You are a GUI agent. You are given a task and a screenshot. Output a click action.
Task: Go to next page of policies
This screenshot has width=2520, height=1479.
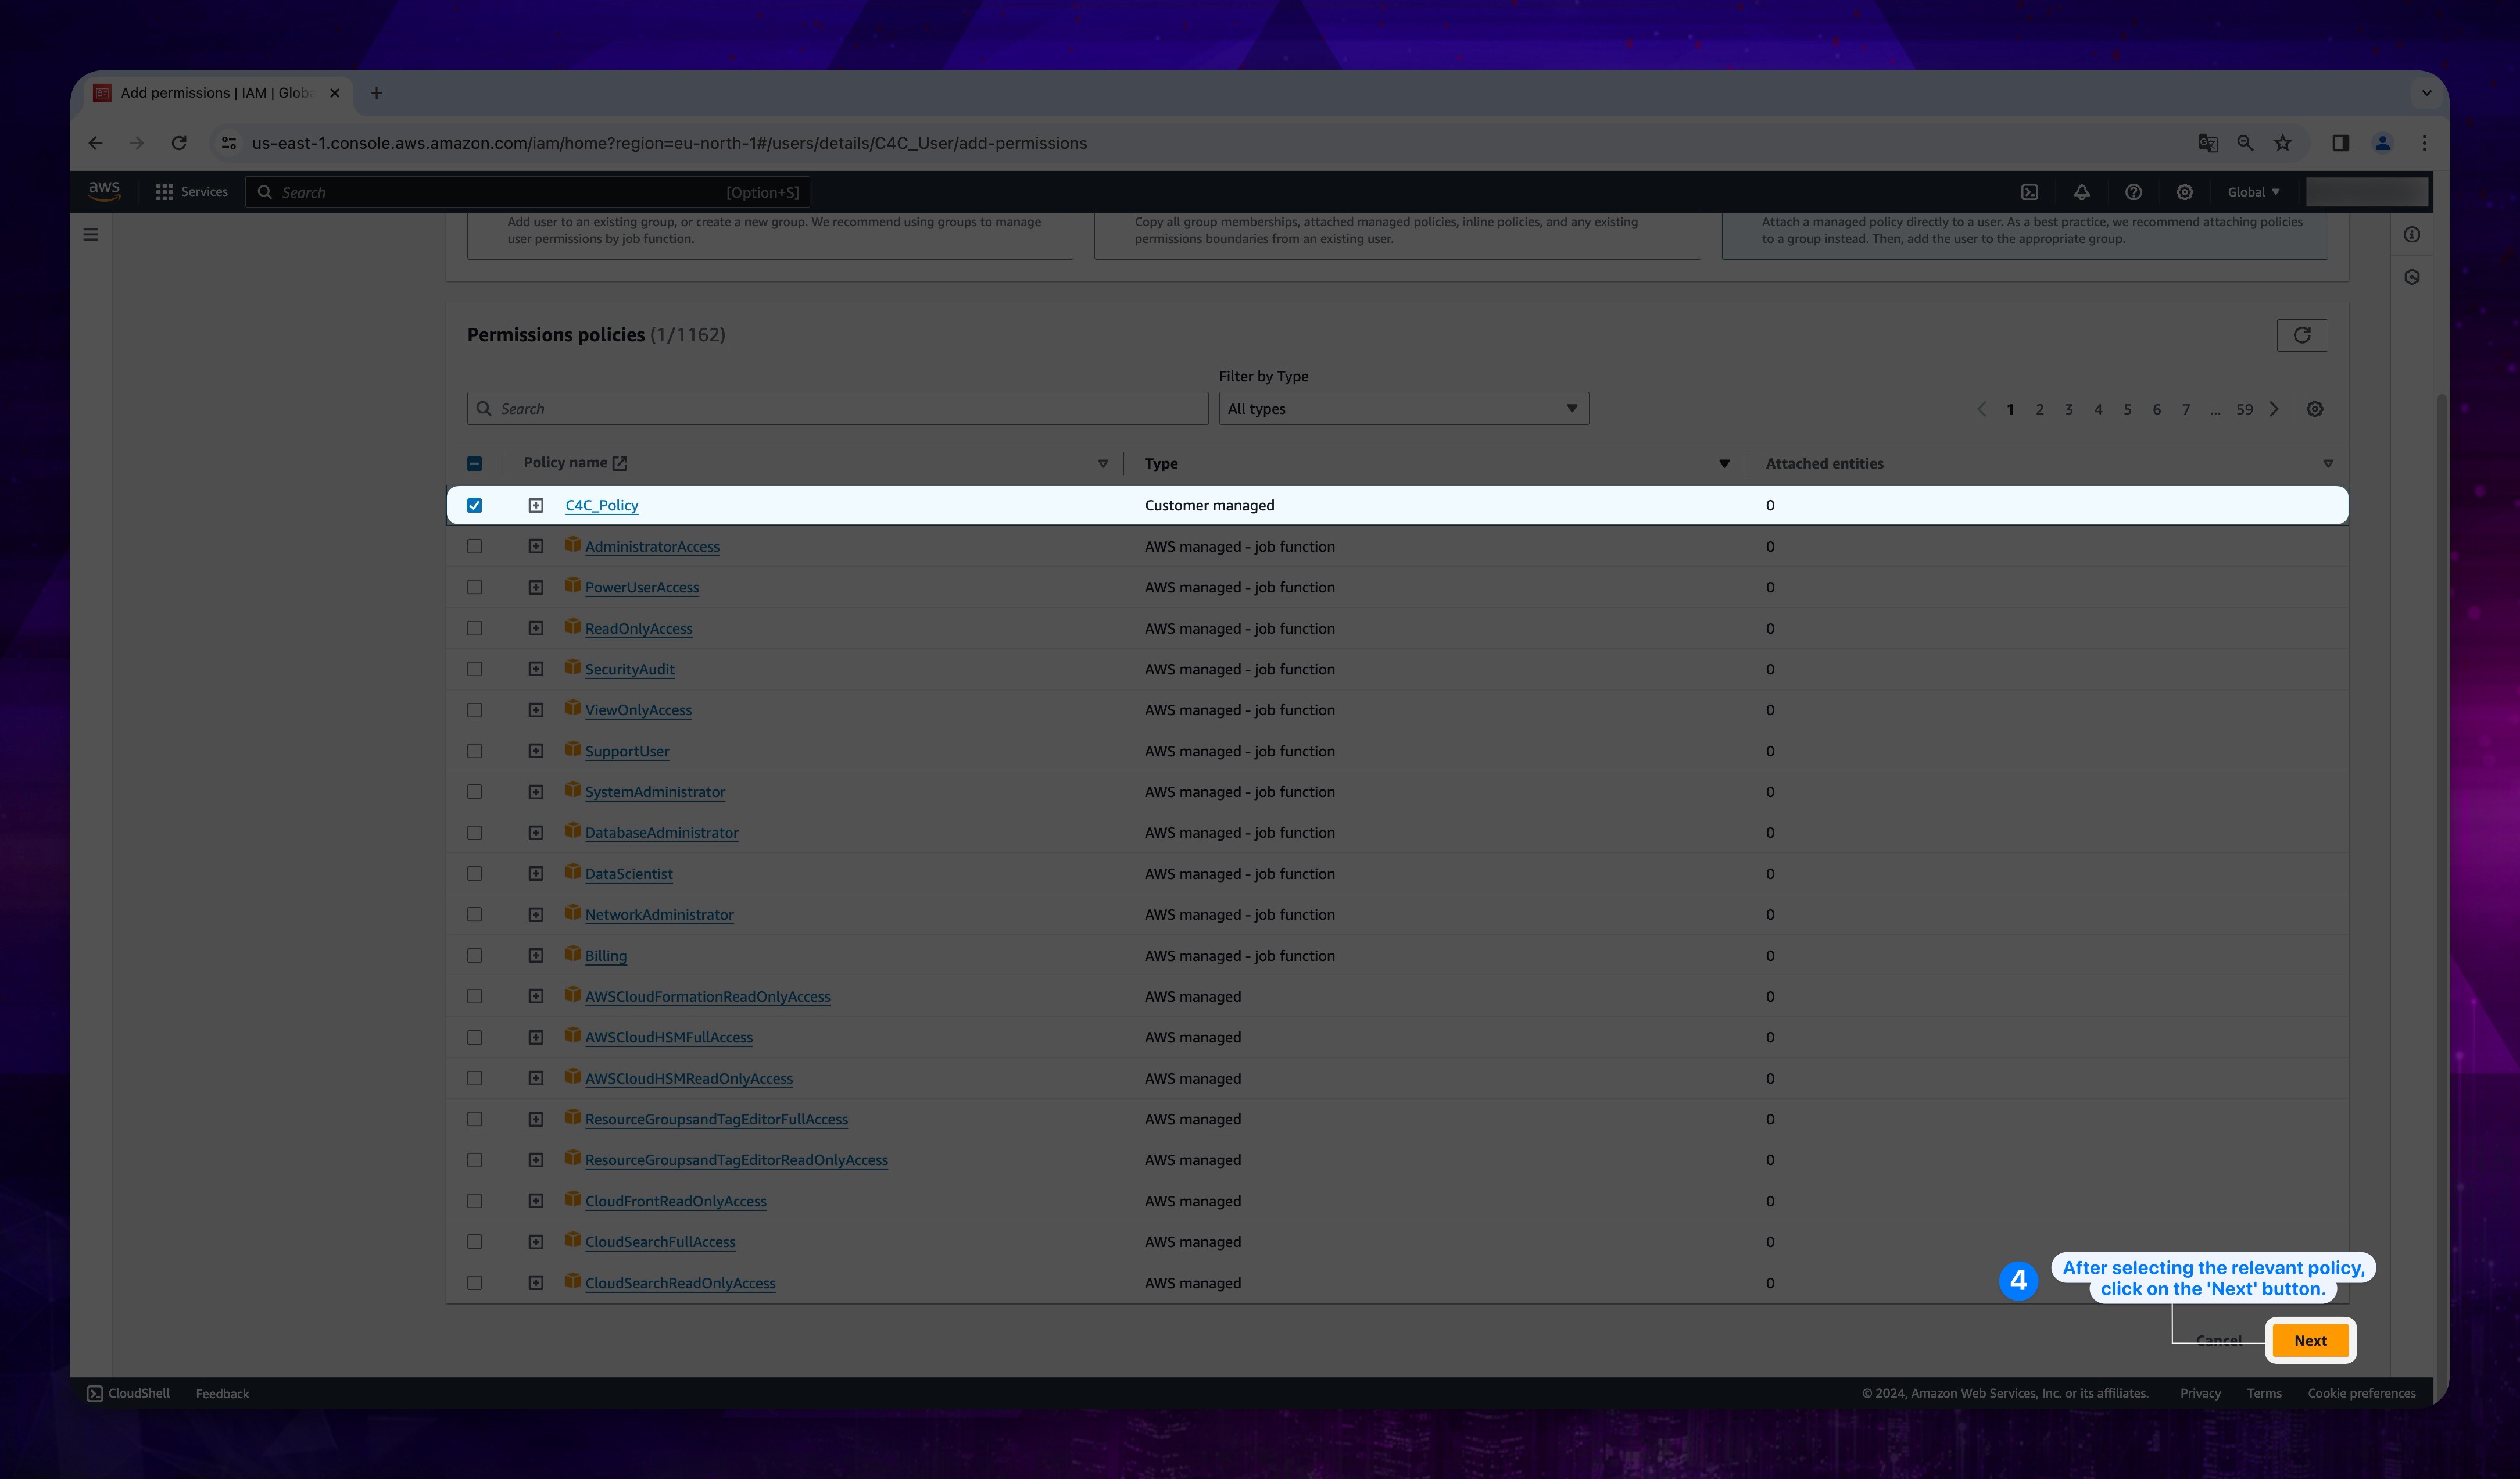coord(2274,409)
